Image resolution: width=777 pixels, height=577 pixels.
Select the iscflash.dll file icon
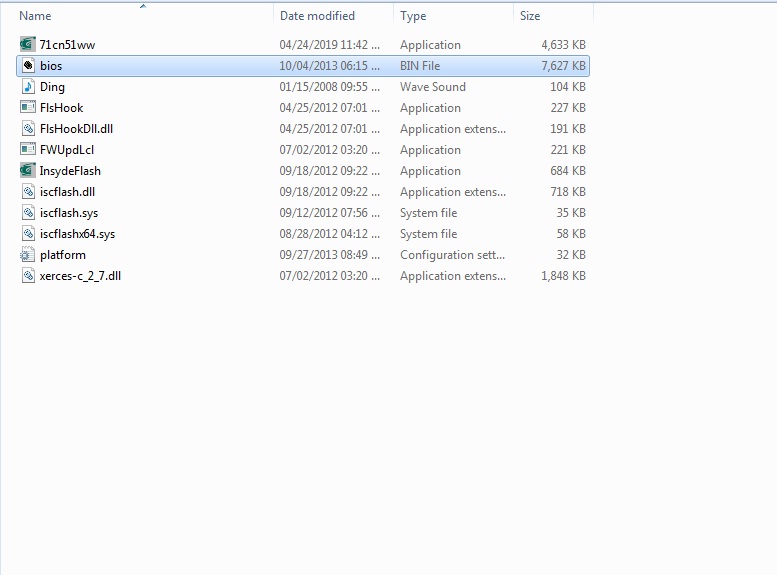(28, 192)
